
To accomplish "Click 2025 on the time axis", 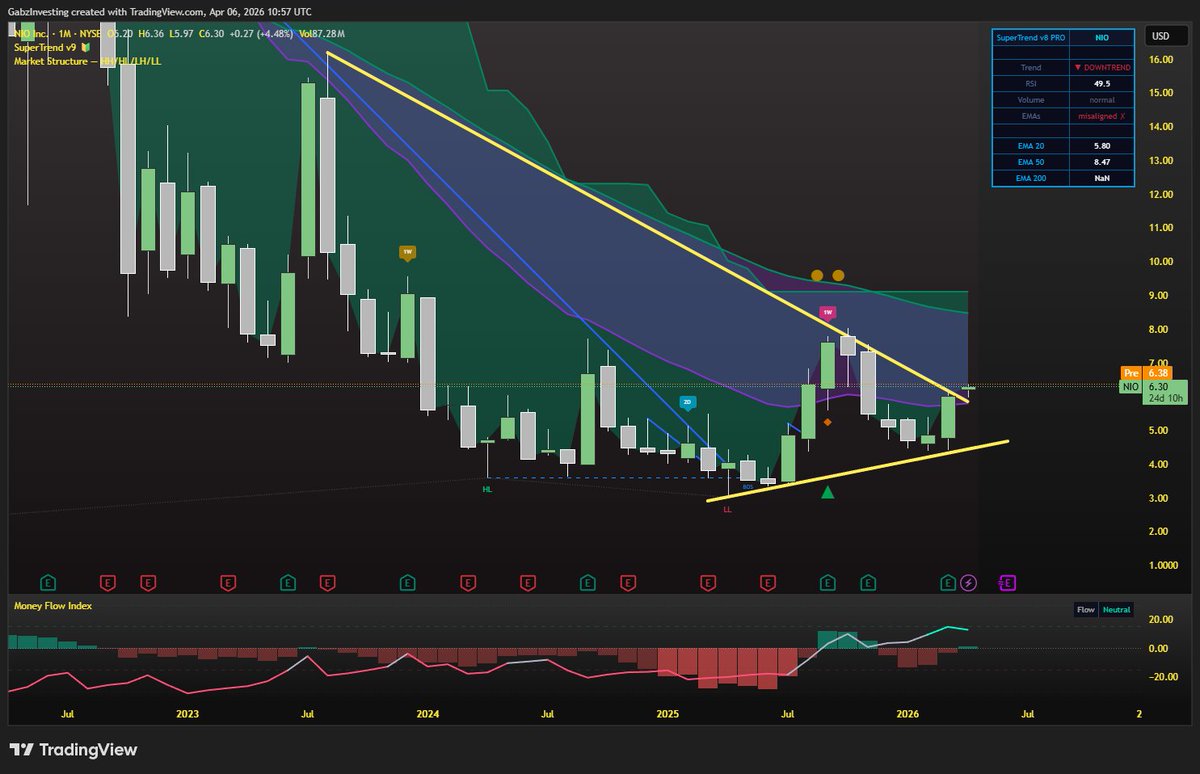I will (668, 714).
